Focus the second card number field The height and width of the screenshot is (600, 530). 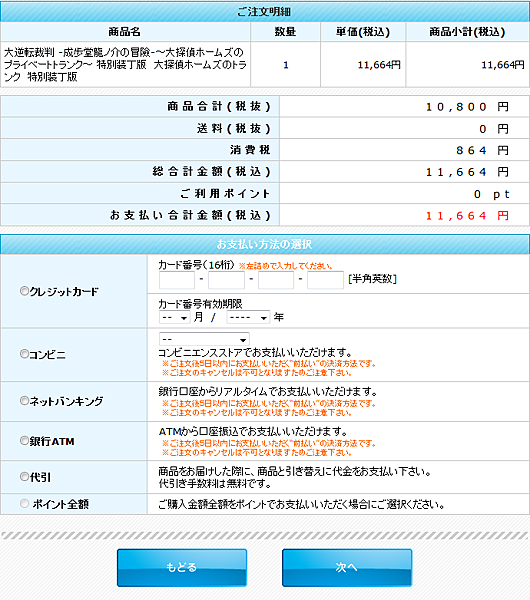(226, 280)
